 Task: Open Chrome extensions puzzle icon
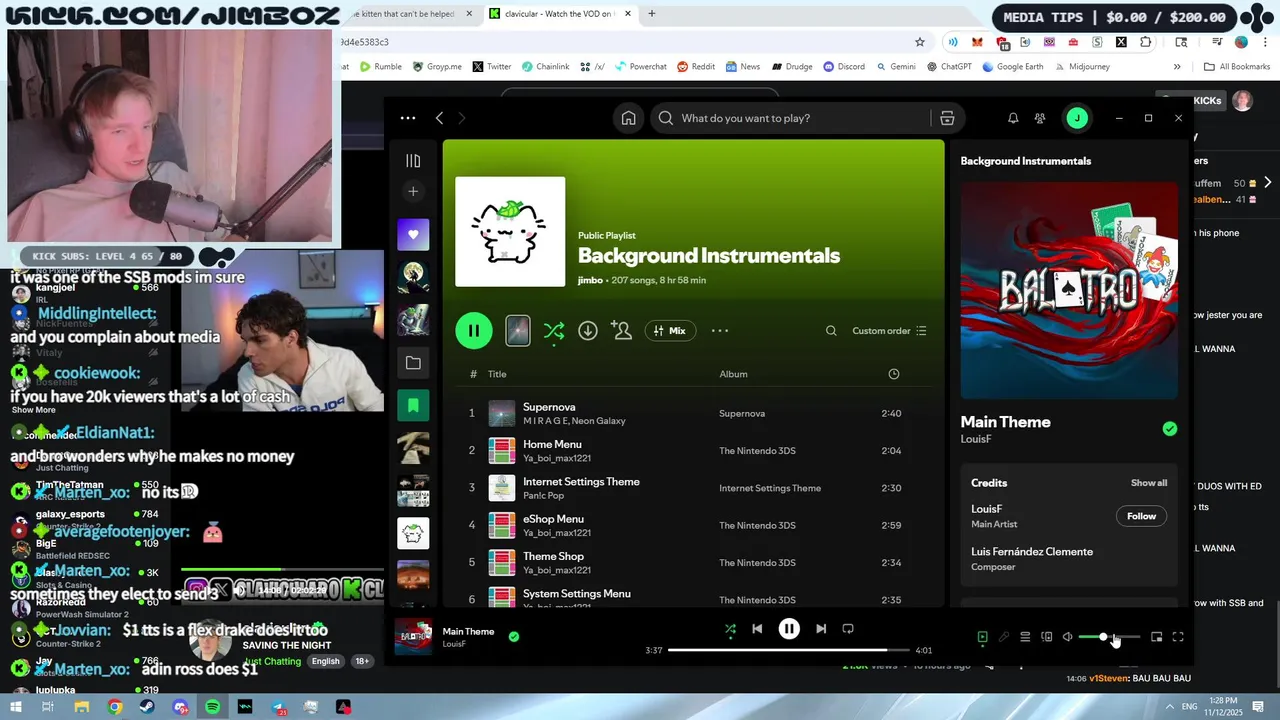1146,42
